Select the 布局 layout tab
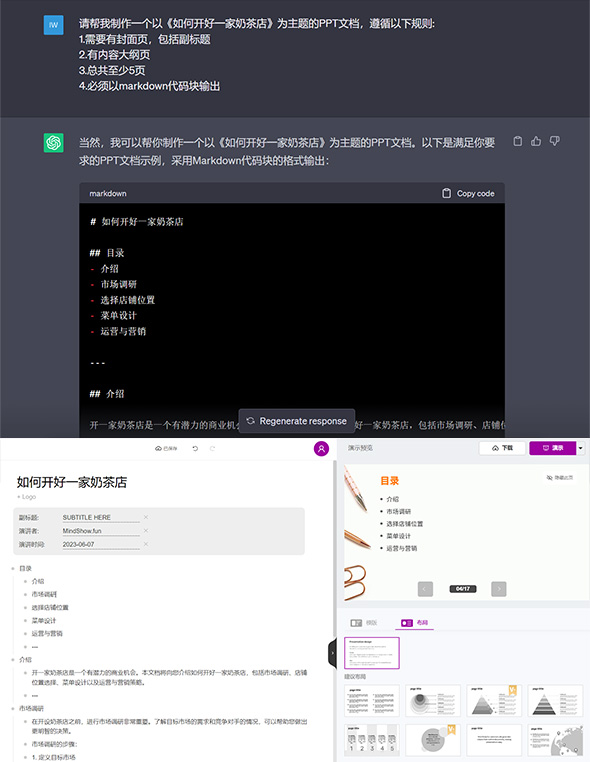The width and height of the screenshot is (590, 762). pos(415,623)
